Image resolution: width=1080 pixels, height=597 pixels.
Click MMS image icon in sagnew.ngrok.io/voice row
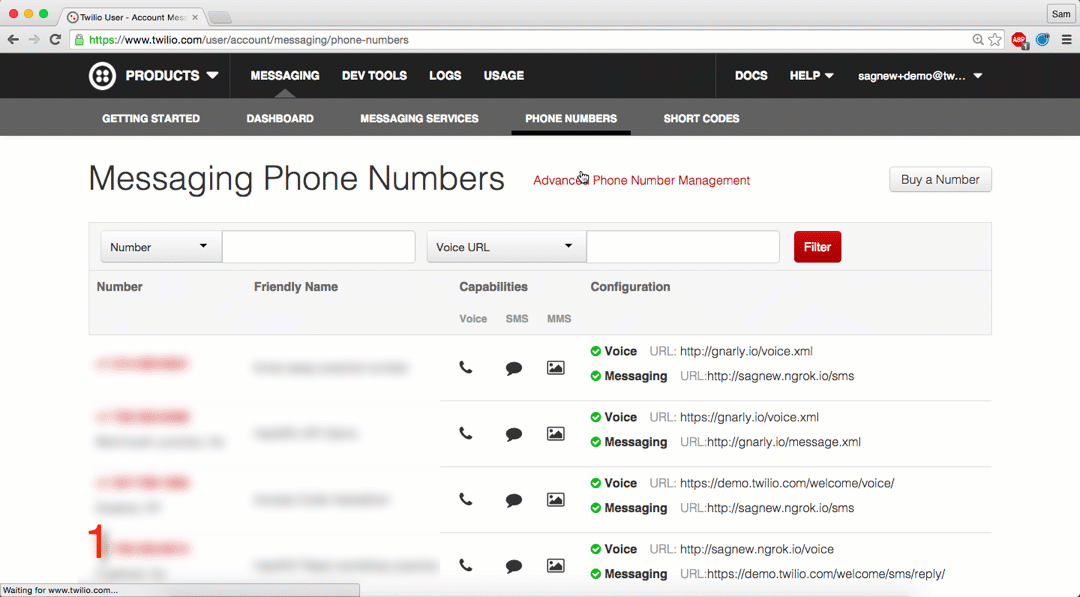[x=556, y=566]
